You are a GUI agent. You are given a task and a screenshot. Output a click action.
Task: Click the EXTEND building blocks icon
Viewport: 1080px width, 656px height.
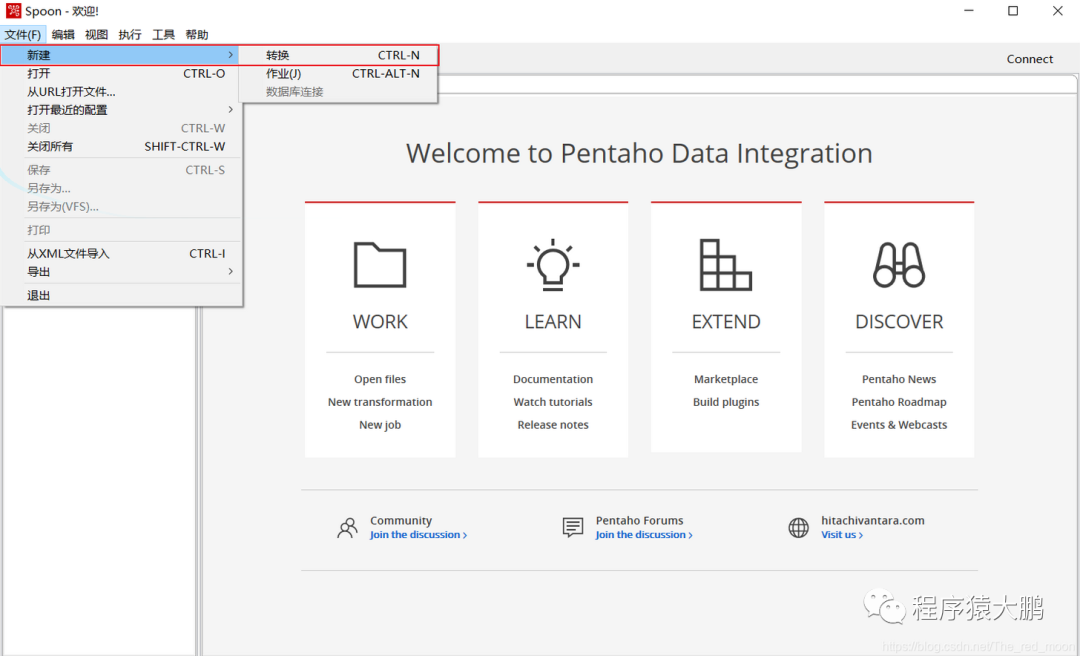(726, 265)
